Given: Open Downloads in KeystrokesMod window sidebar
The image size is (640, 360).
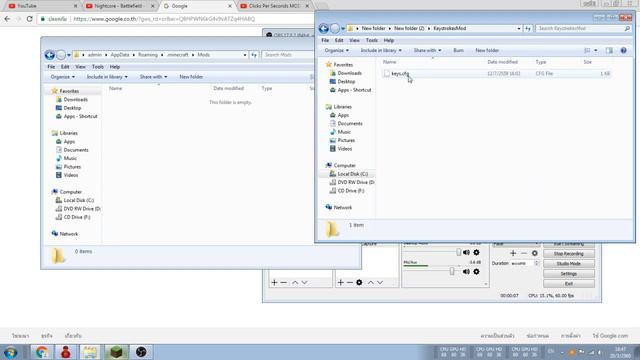Looking at the screenshot, I should [349, 73].
